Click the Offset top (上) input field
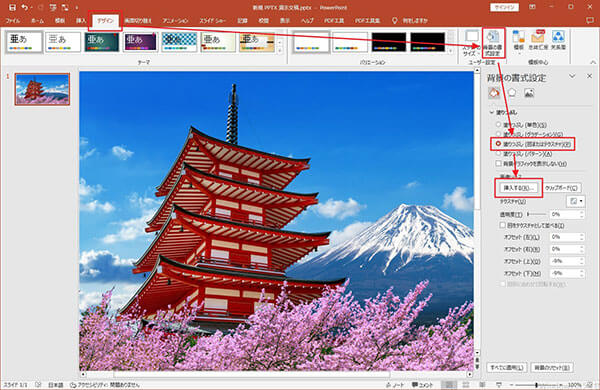The image size is (600, 390). pos(564,261)
